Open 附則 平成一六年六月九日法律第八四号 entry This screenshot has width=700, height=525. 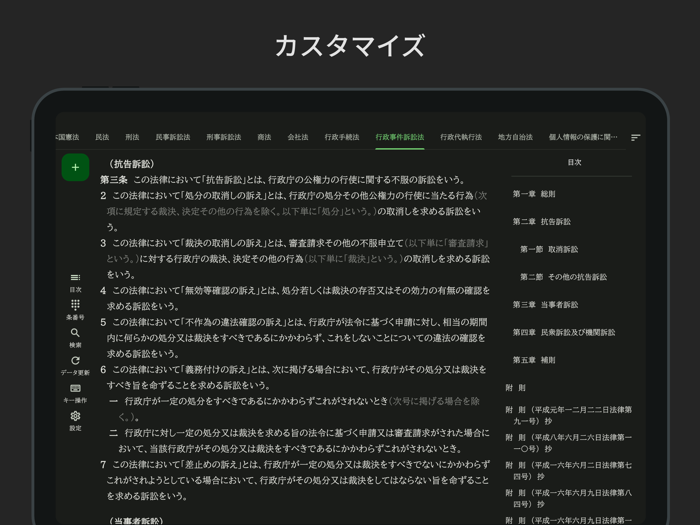(568, 498)
